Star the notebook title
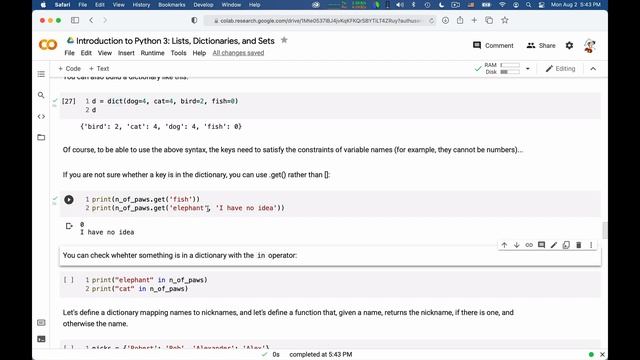 click(284, 40)
